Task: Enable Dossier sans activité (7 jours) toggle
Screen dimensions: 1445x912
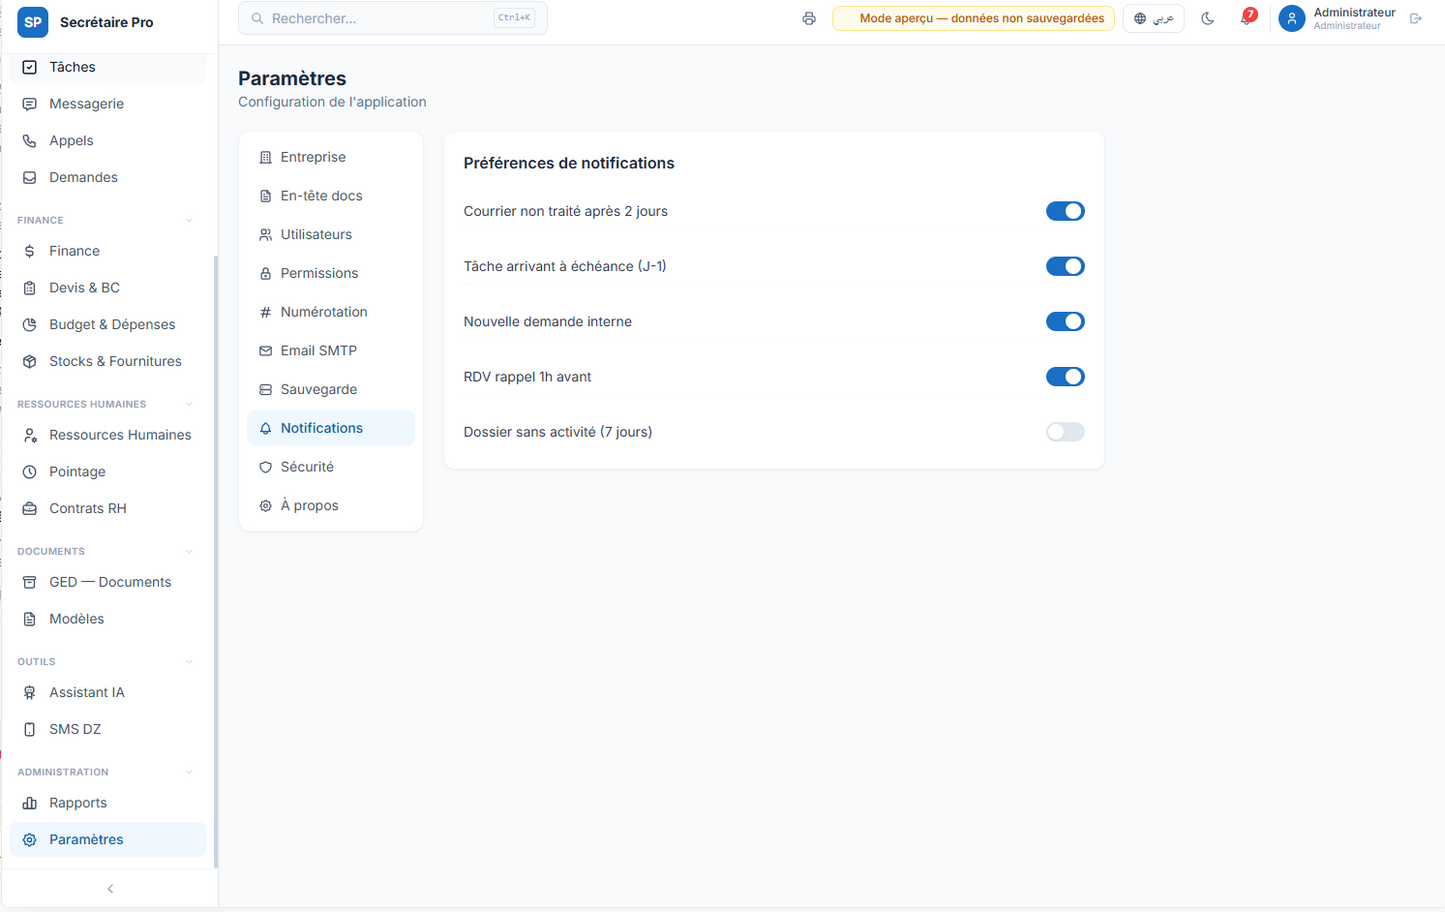Action: pos(1065,432)
